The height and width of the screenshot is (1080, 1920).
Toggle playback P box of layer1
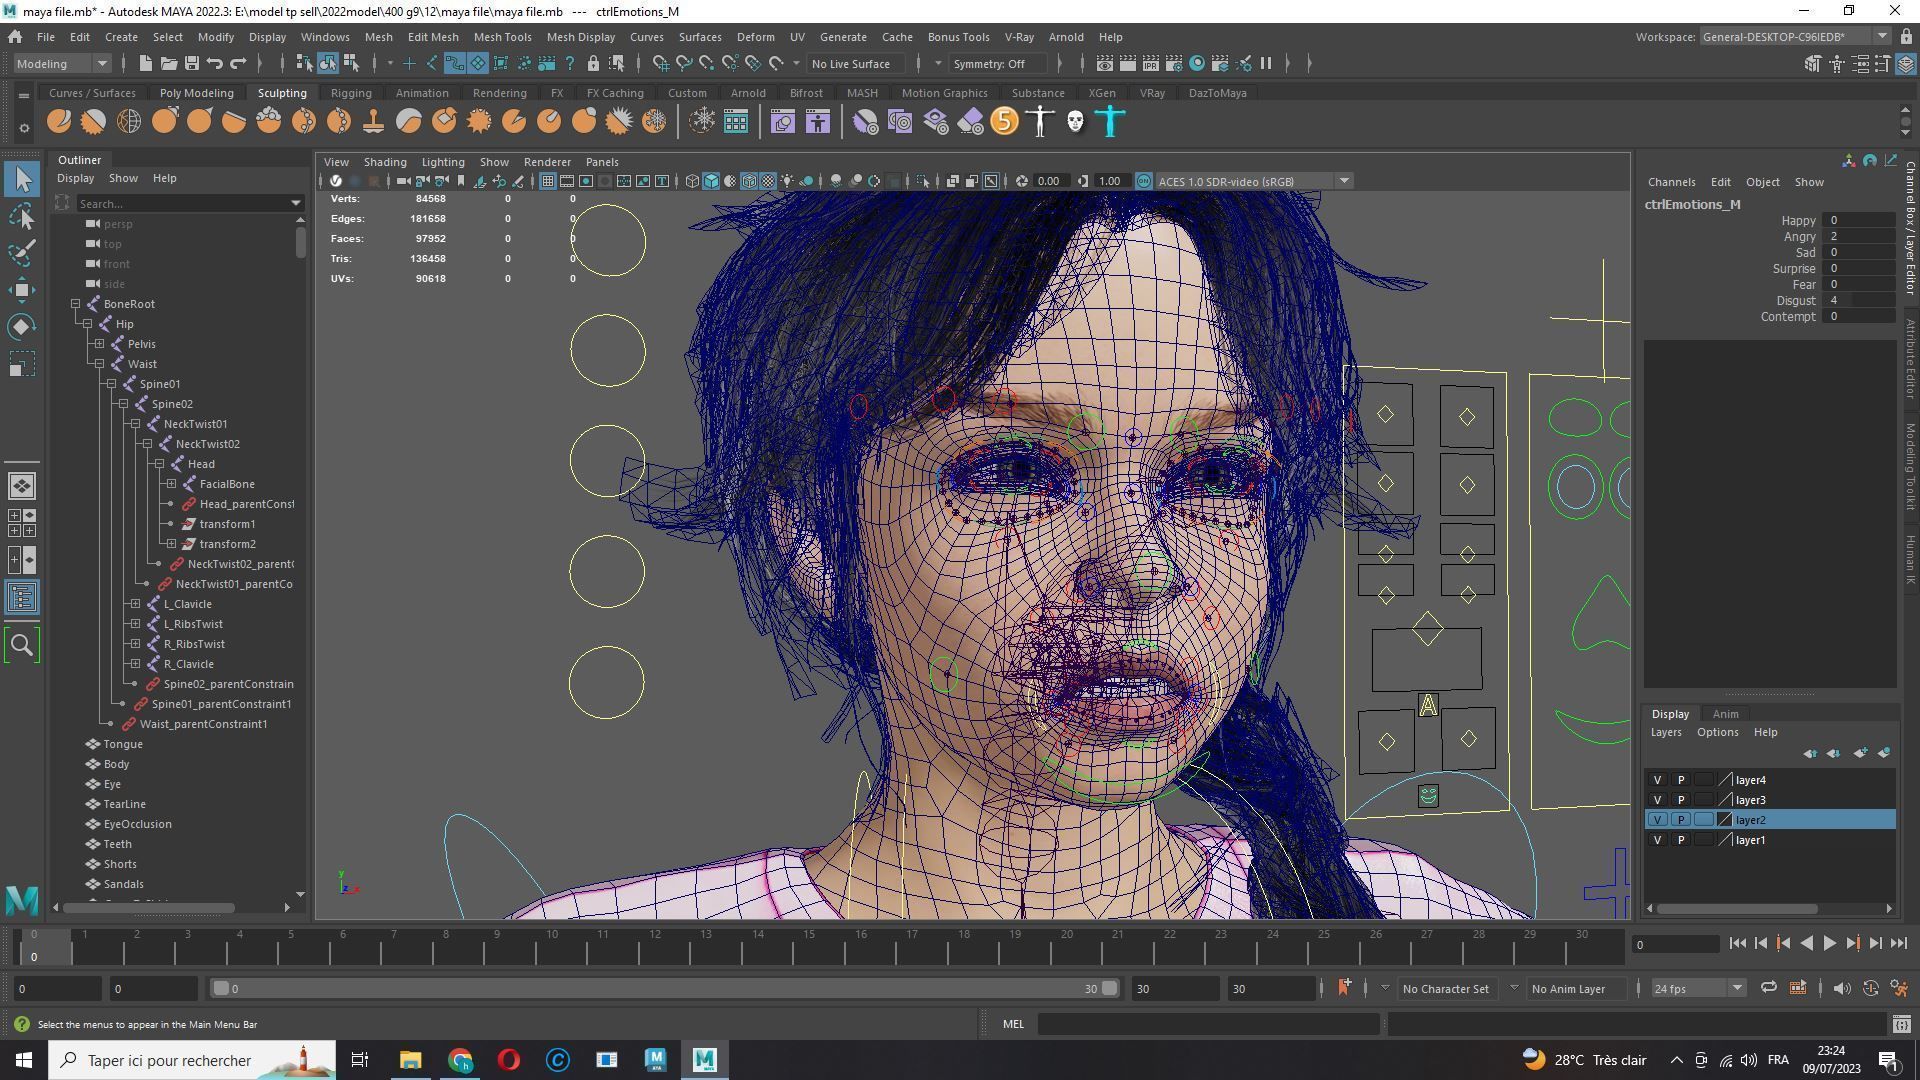click(x=1680, y=840)
